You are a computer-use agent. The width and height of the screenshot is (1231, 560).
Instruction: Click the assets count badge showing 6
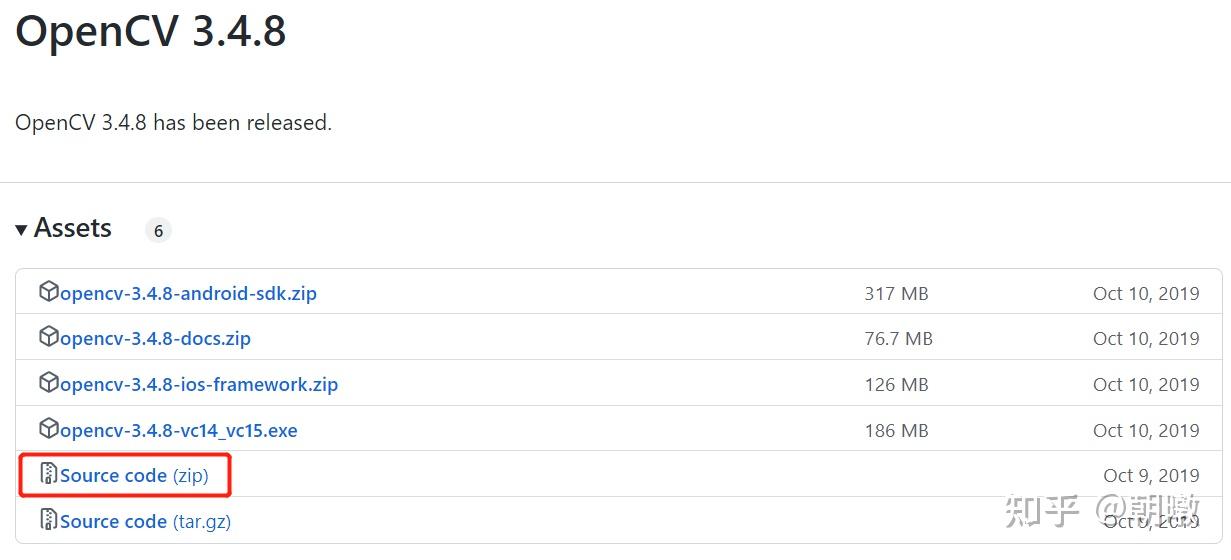(x=158, y=231)
